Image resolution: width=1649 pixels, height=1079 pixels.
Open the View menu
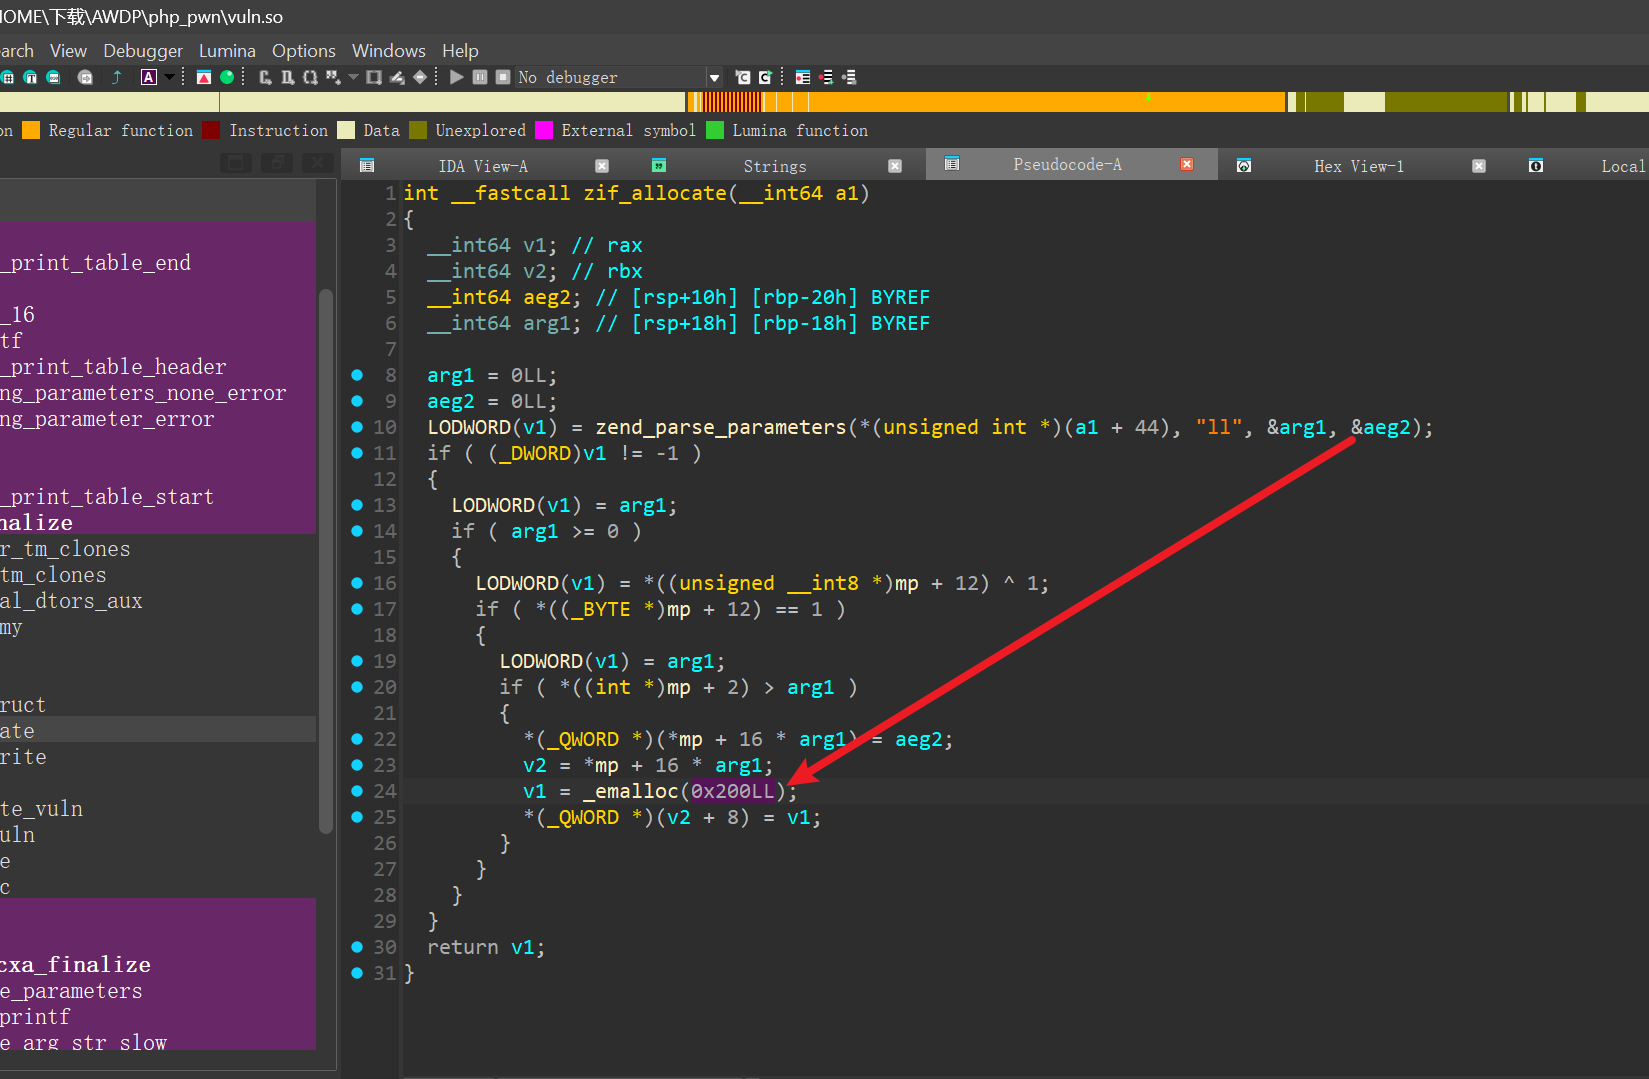(x=68, y=50)
